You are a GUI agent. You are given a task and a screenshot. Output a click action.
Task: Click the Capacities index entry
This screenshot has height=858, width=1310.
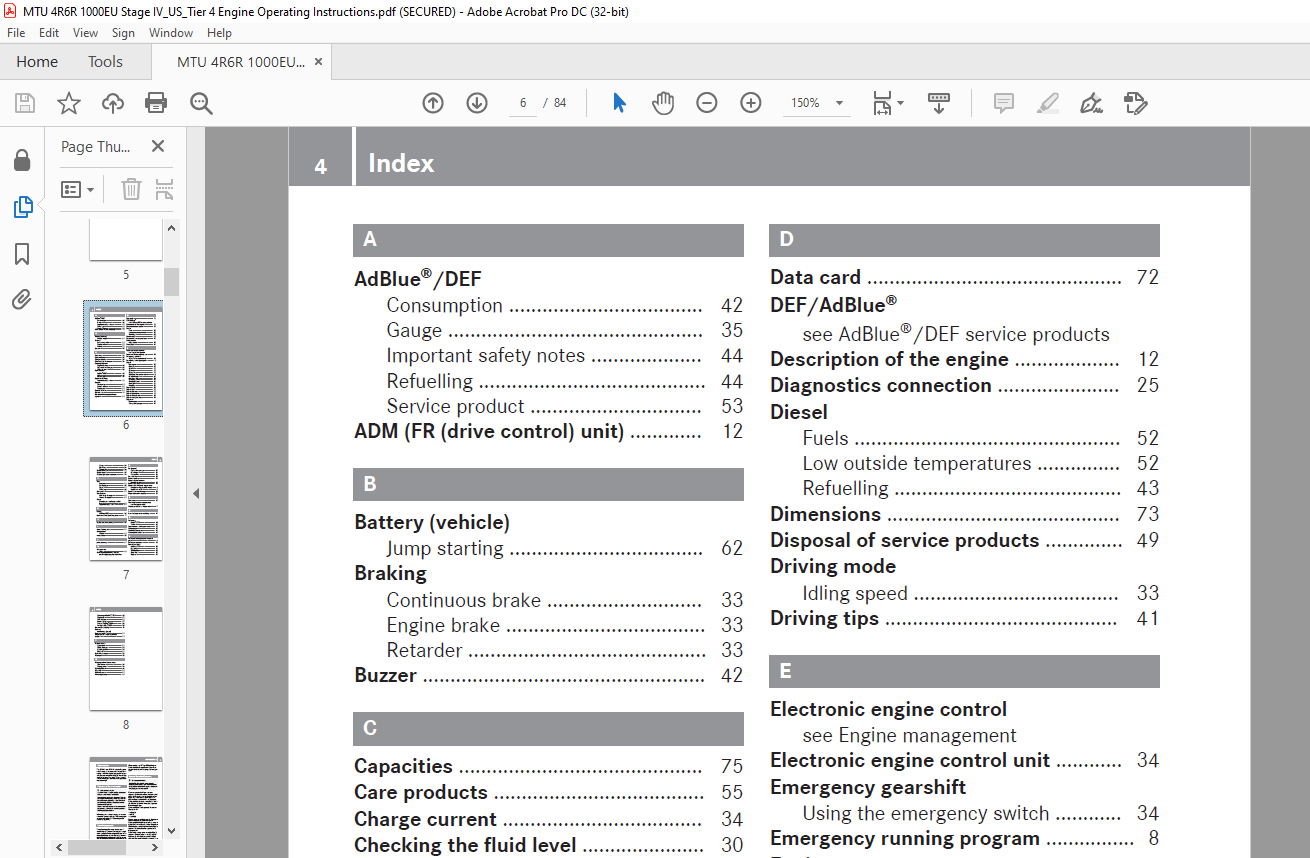click(549, 766)
